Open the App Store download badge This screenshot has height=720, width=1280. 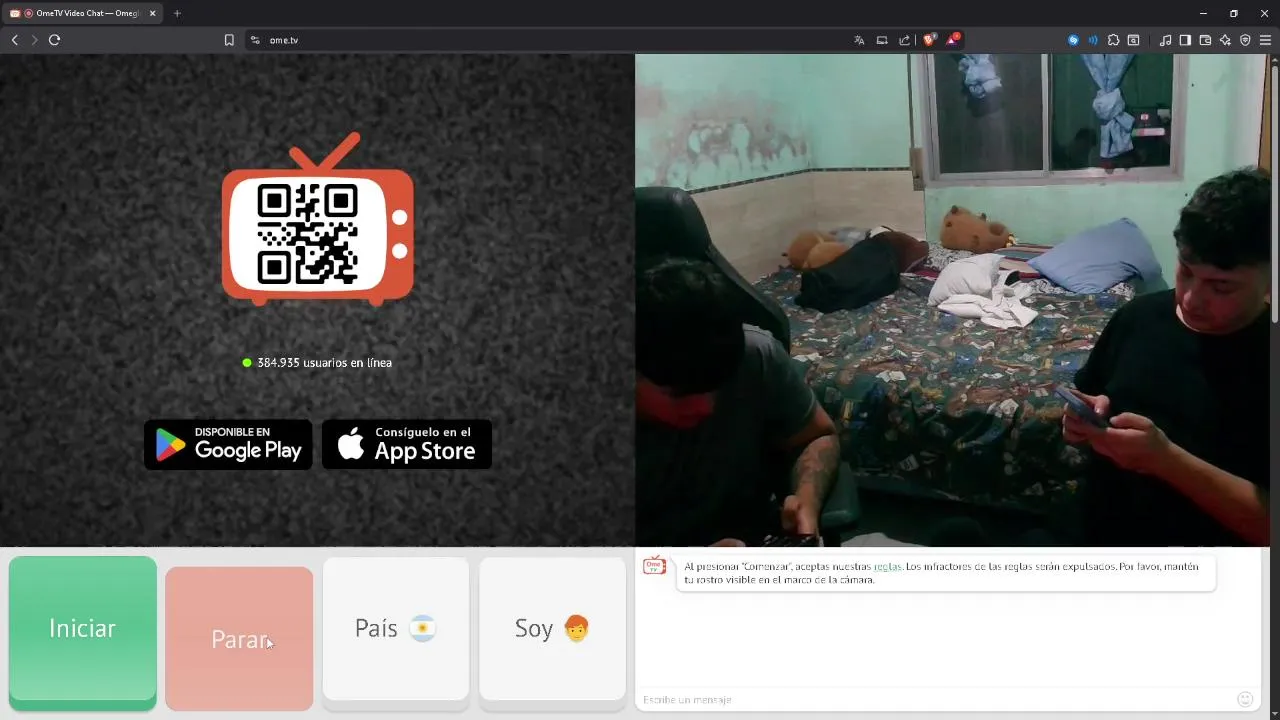pyautogui.click(x=407, y=444)
